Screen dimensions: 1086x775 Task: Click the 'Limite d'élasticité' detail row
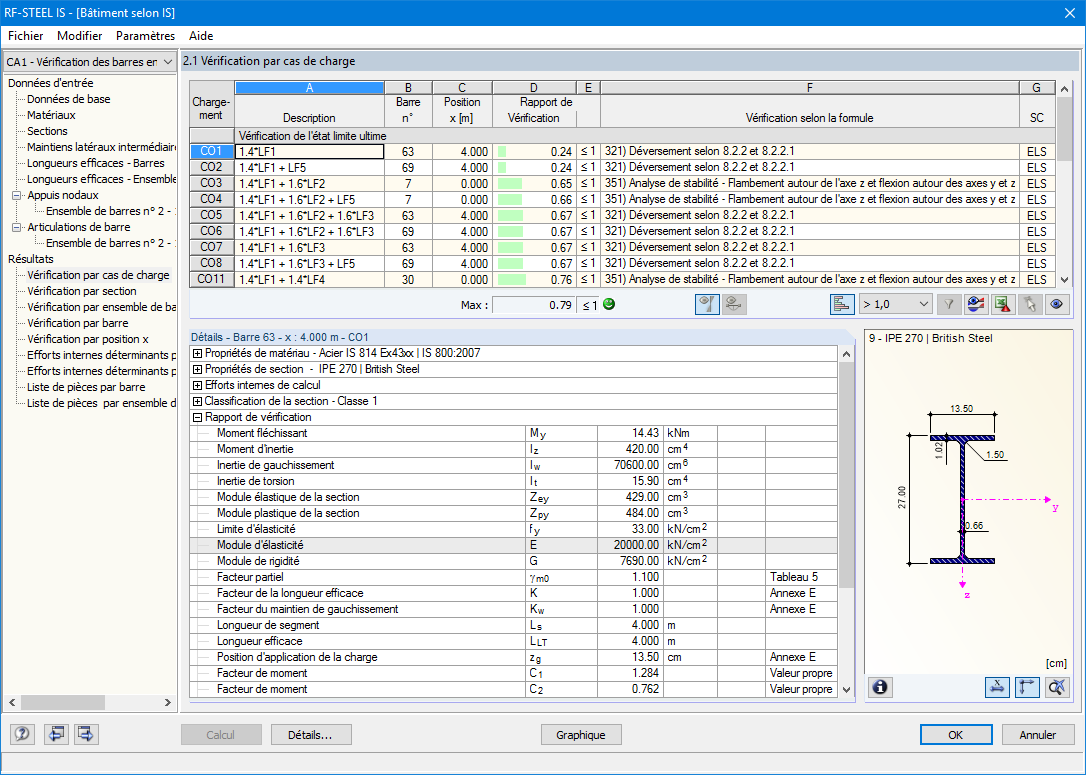pyautogui.click(x=513, y=529)
